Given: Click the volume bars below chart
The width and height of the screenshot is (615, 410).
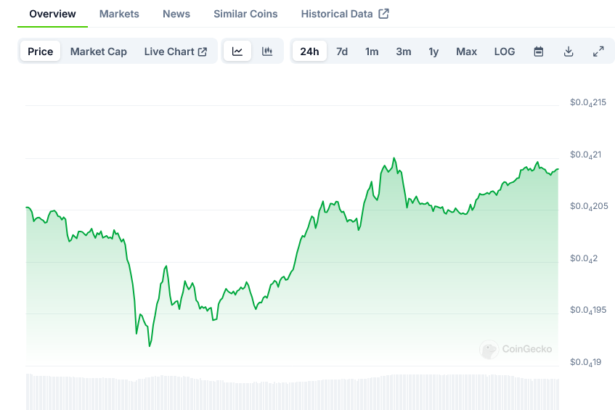Looking at the screenshot, I should (290, 390).
